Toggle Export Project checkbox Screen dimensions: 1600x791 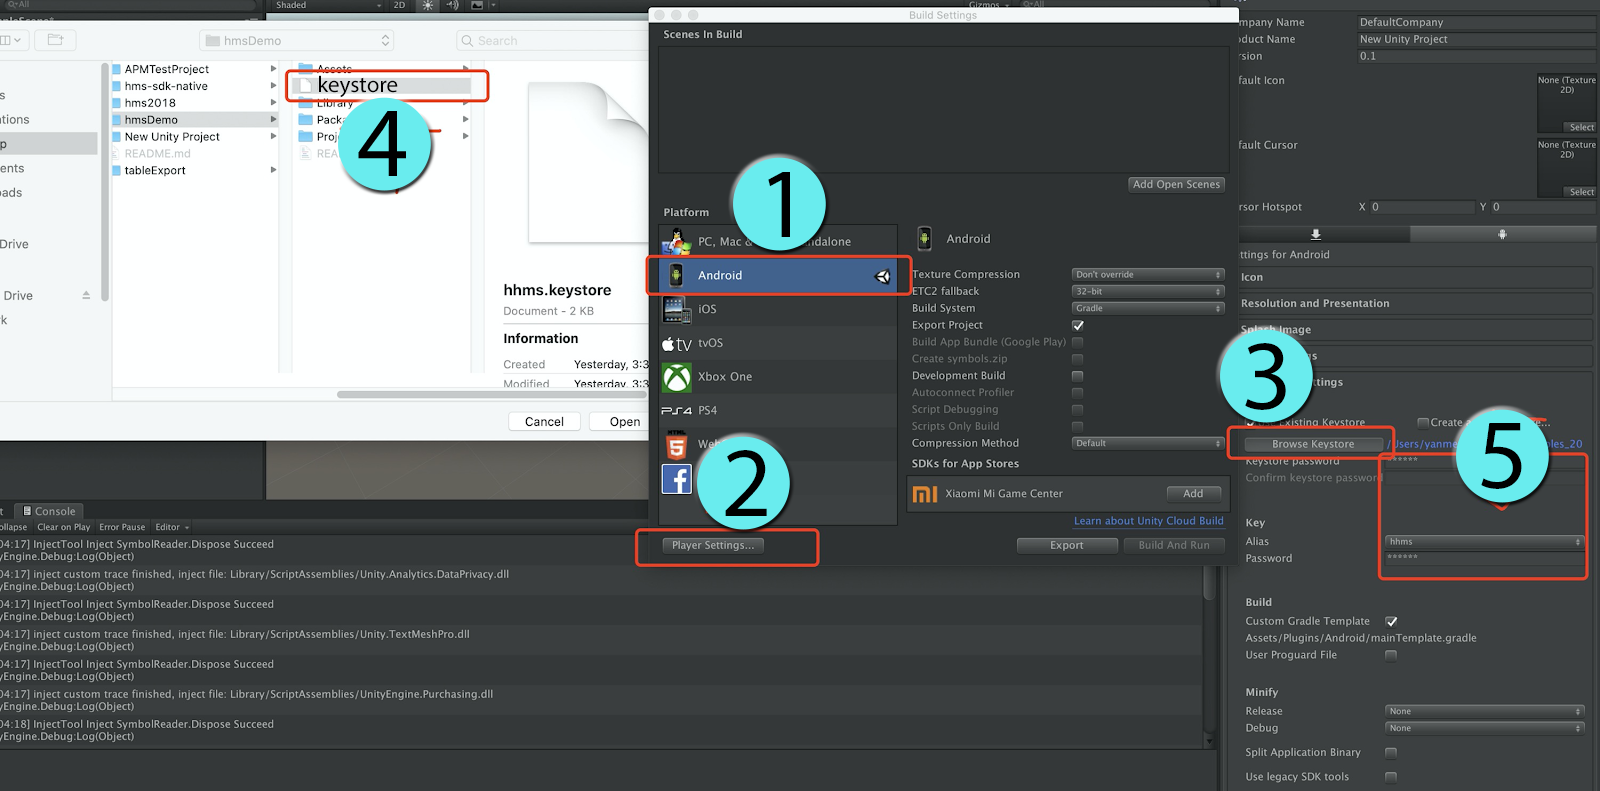1078,325
